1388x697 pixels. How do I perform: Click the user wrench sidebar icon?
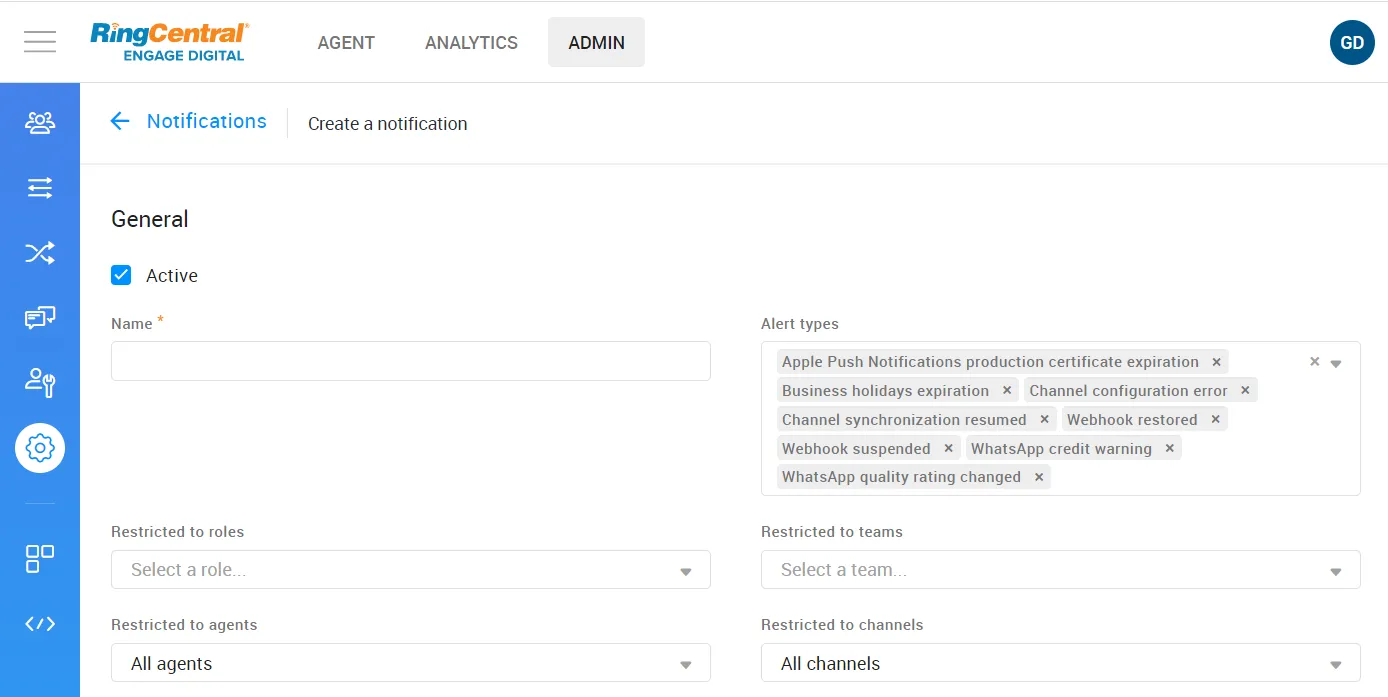tap(40, 383)
